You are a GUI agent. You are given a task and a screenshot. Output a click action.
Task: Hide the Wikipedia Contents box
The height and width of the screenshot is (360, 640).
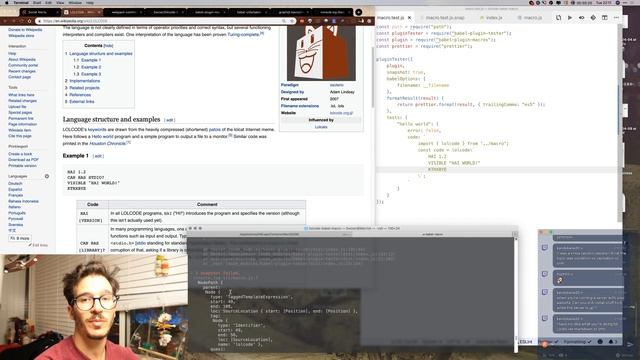tap(108, 46)
